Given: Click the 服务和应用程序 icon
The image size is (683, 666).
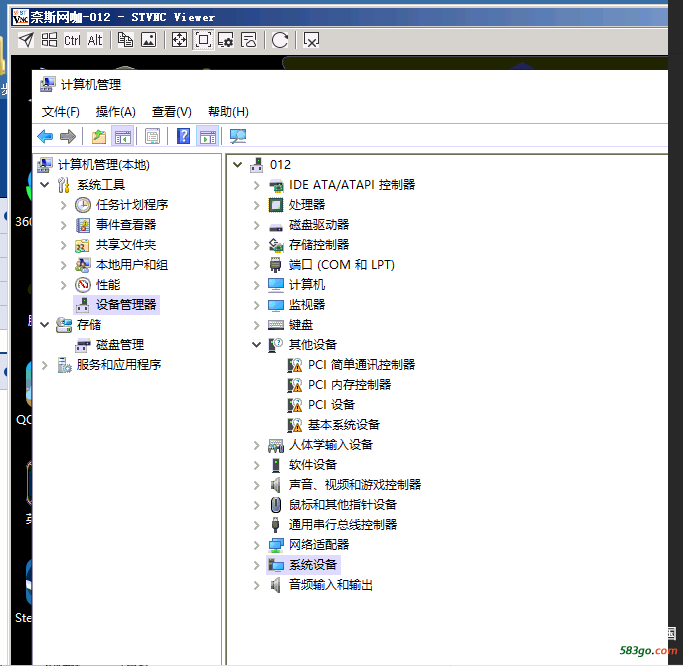Looking at the screenshot, I should pyautogui.click(x=64, y=365).
